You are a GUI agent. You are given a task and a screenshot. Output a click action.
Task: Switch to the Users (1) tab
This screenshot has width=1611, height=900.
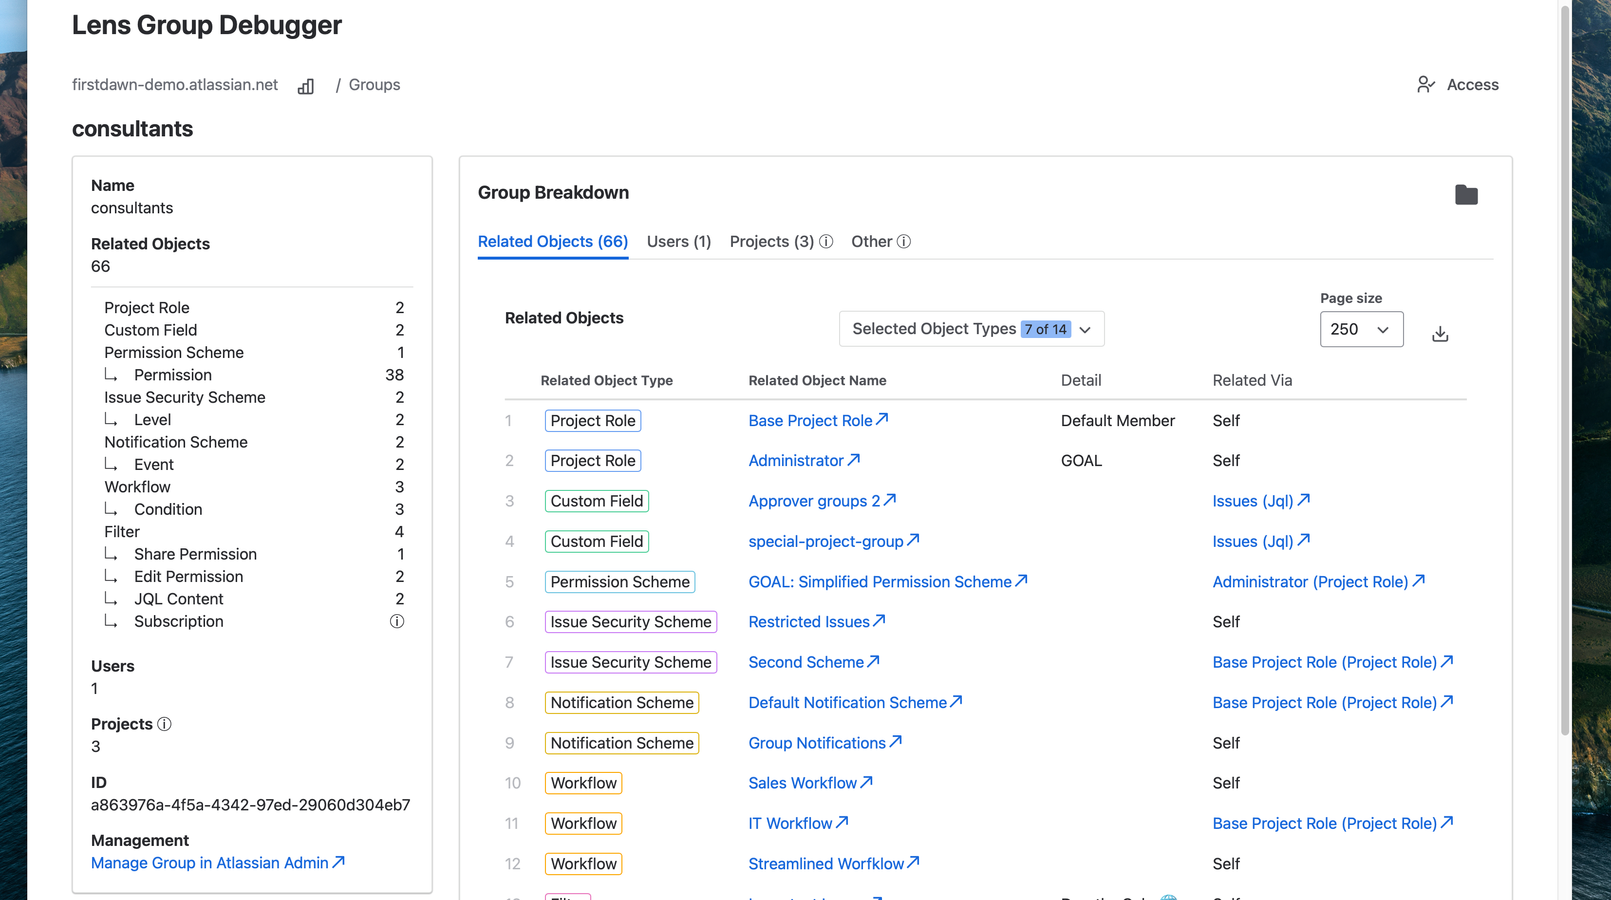coord(679,242)
